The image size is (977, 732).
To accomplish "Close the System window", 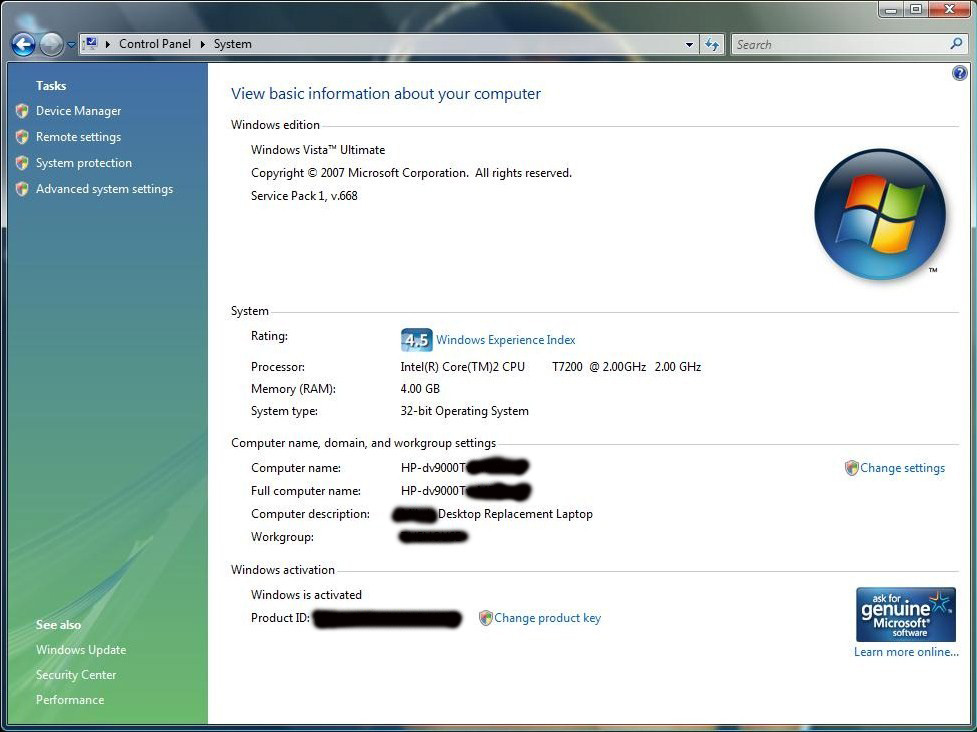I will pos(950,9).
